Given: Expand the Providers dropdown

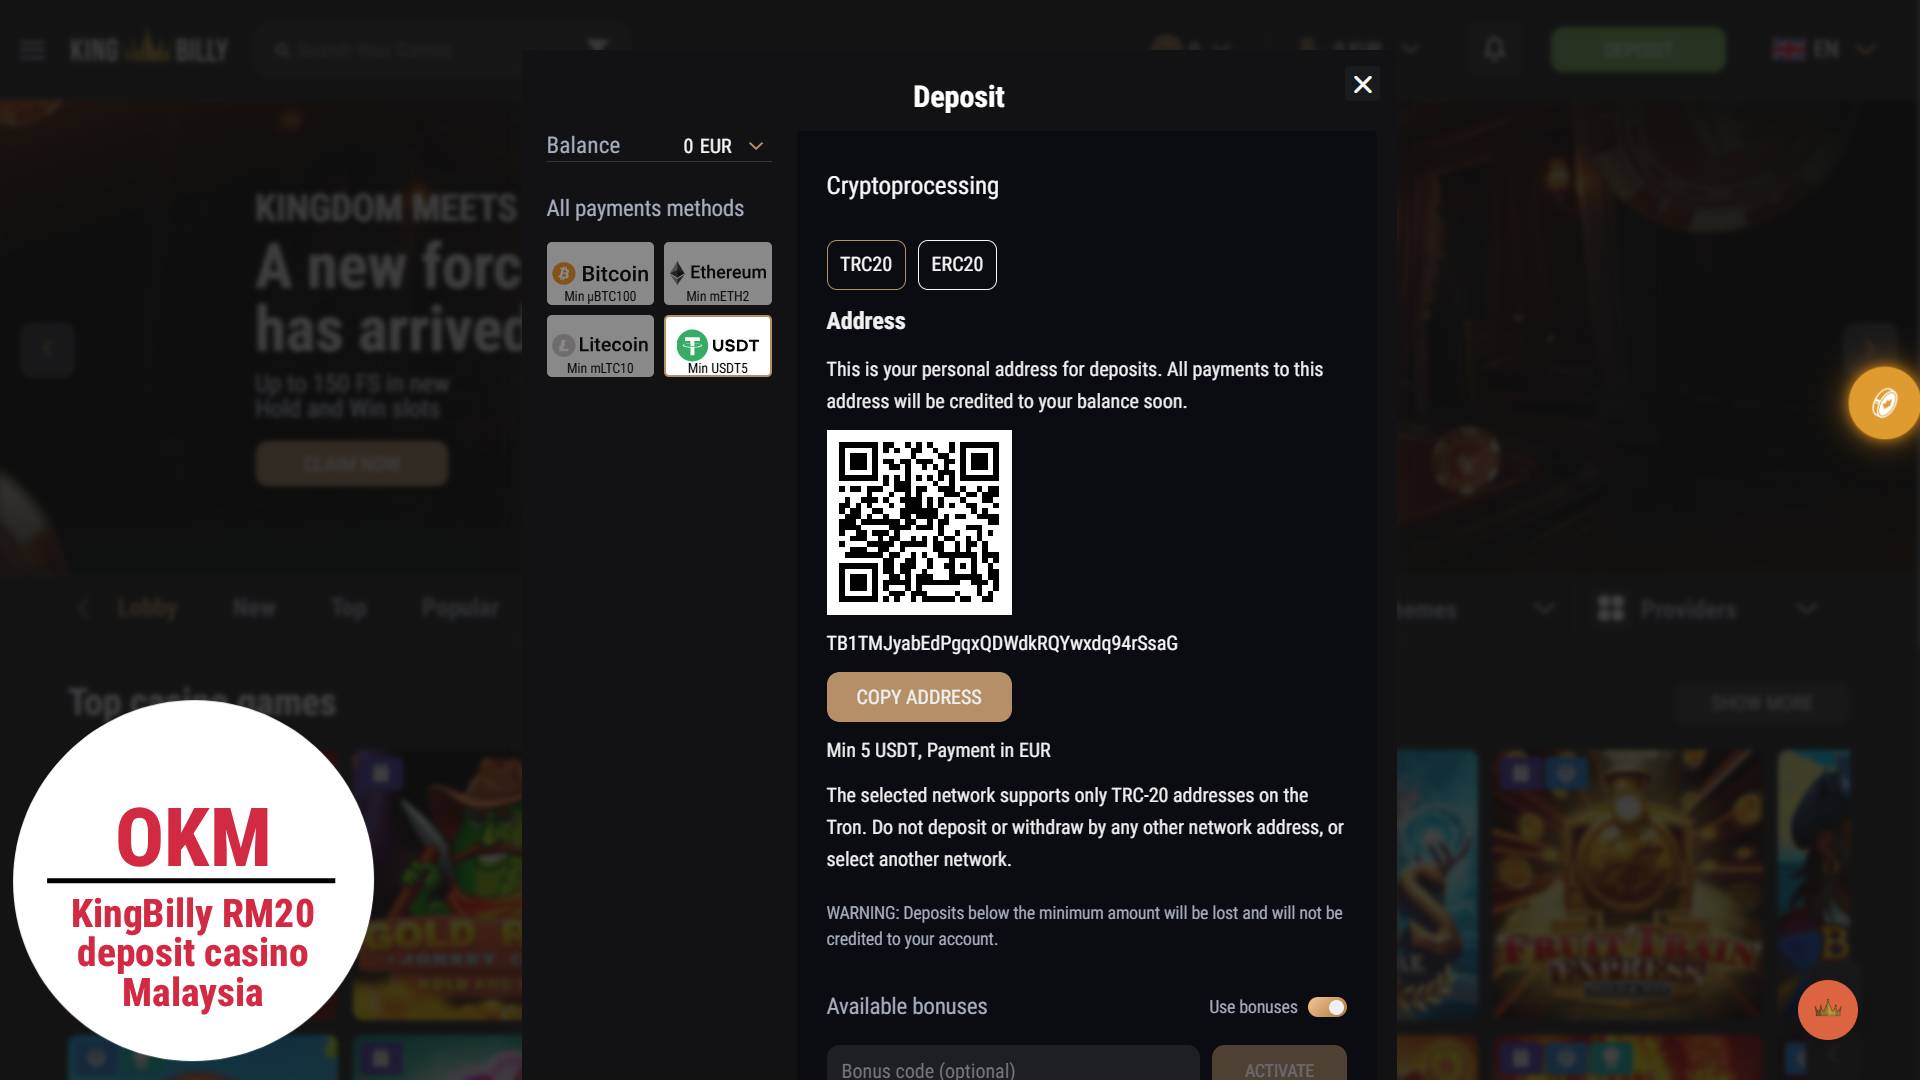Looking at the screenshot, I should (1807, 609).
